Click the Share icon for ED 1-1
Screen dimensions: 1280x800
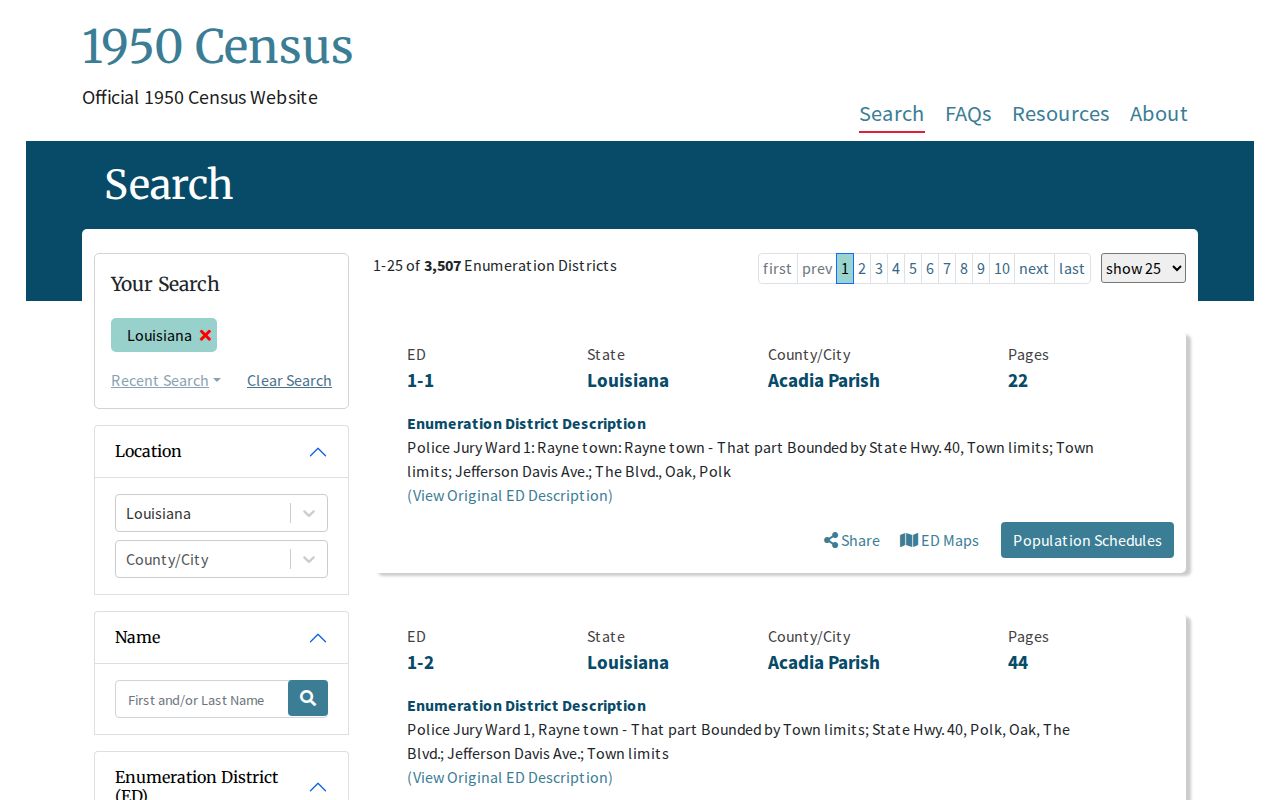click(x=852, y=540)
